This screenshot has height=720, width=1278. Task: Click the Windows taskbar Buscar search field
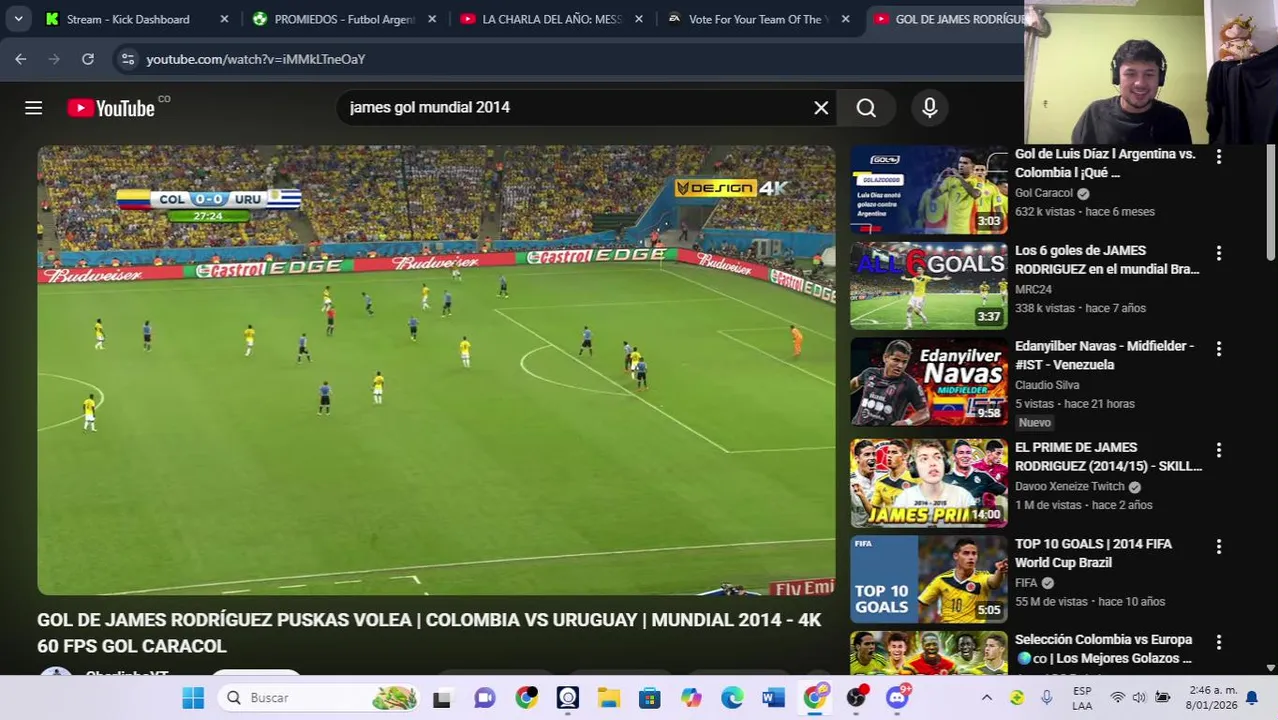321,698
